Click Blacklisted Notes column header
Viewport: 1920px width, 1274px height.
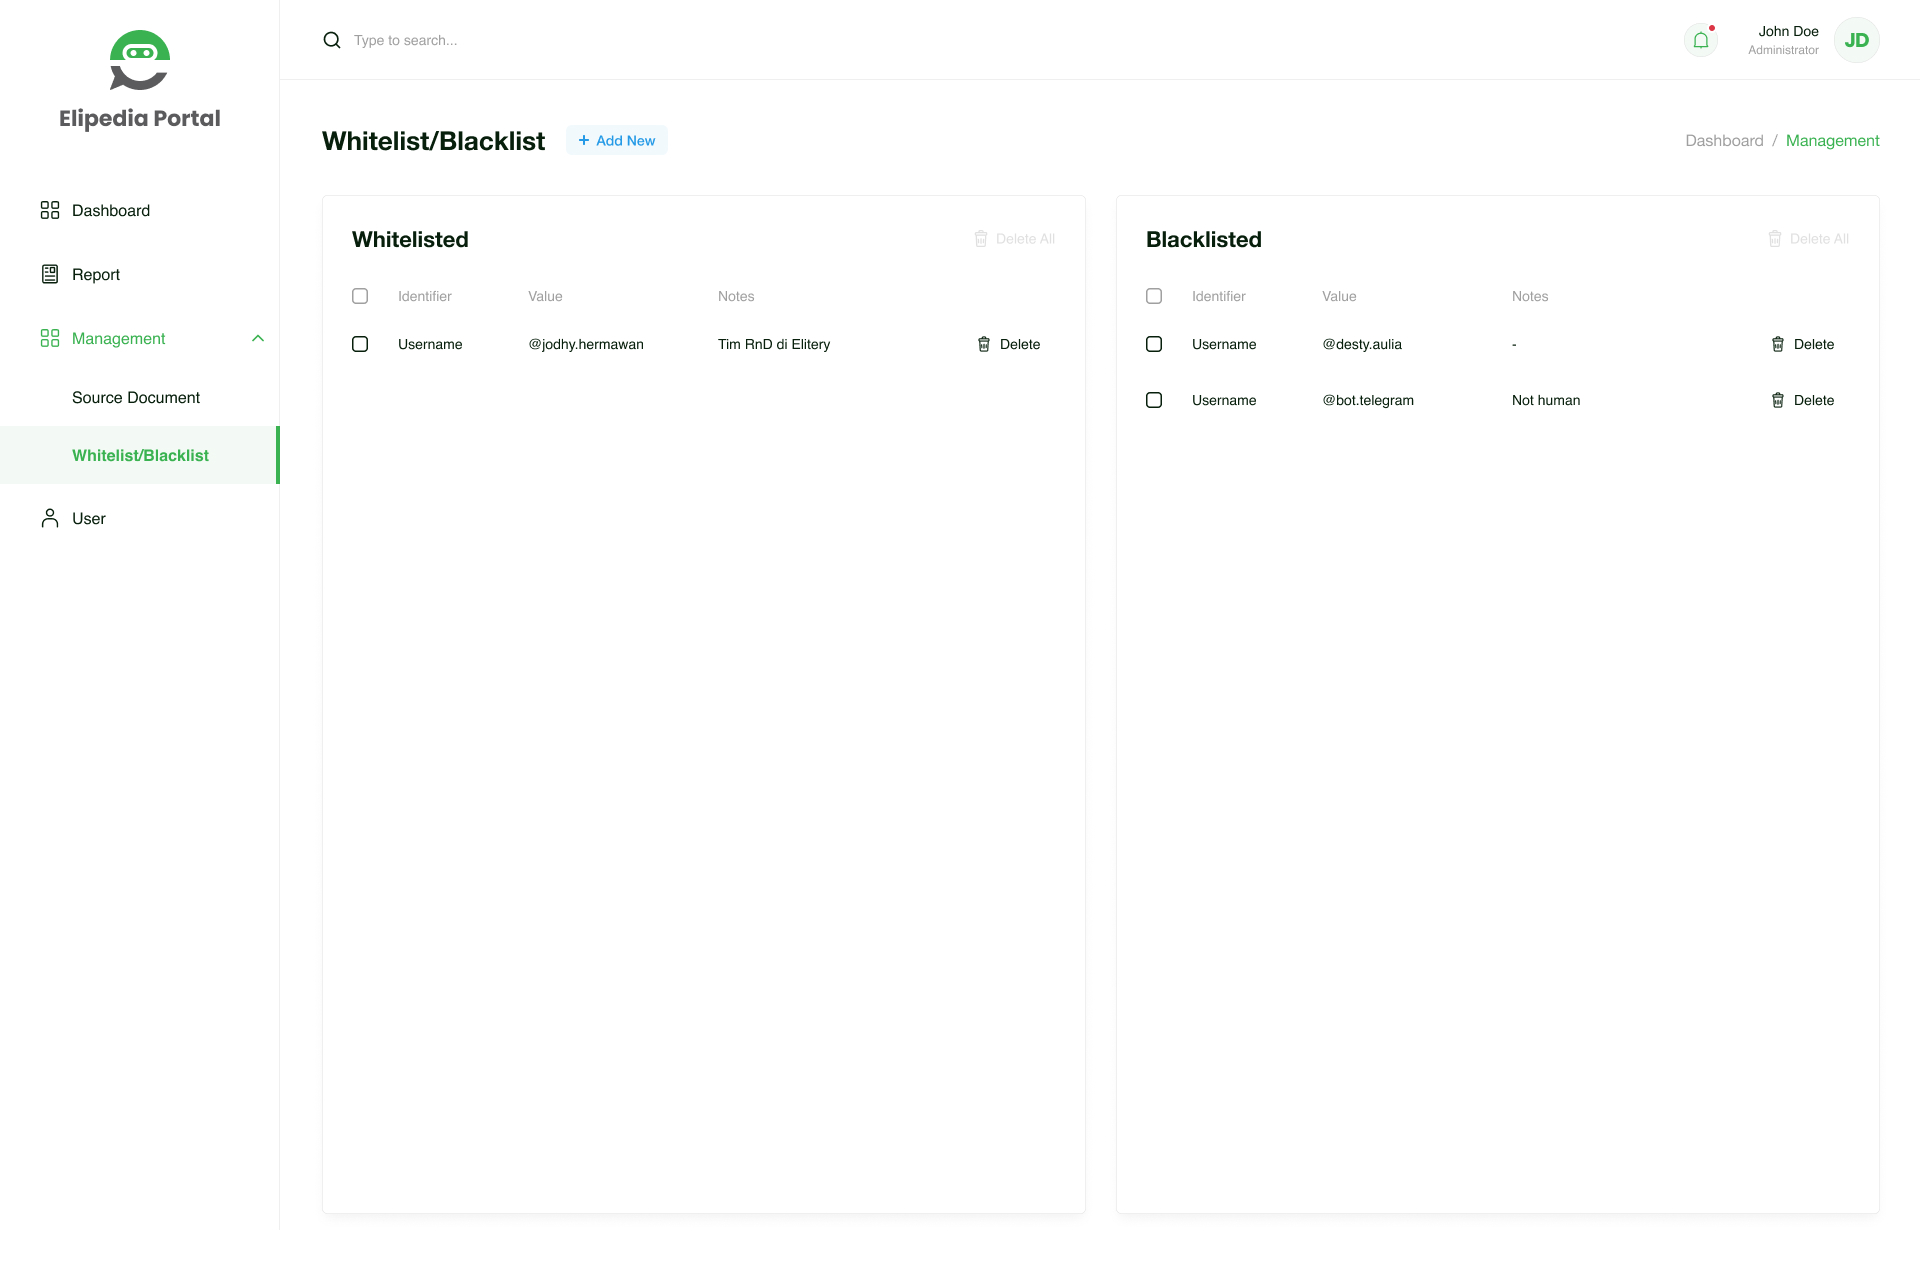click(x=1530, y=296)
